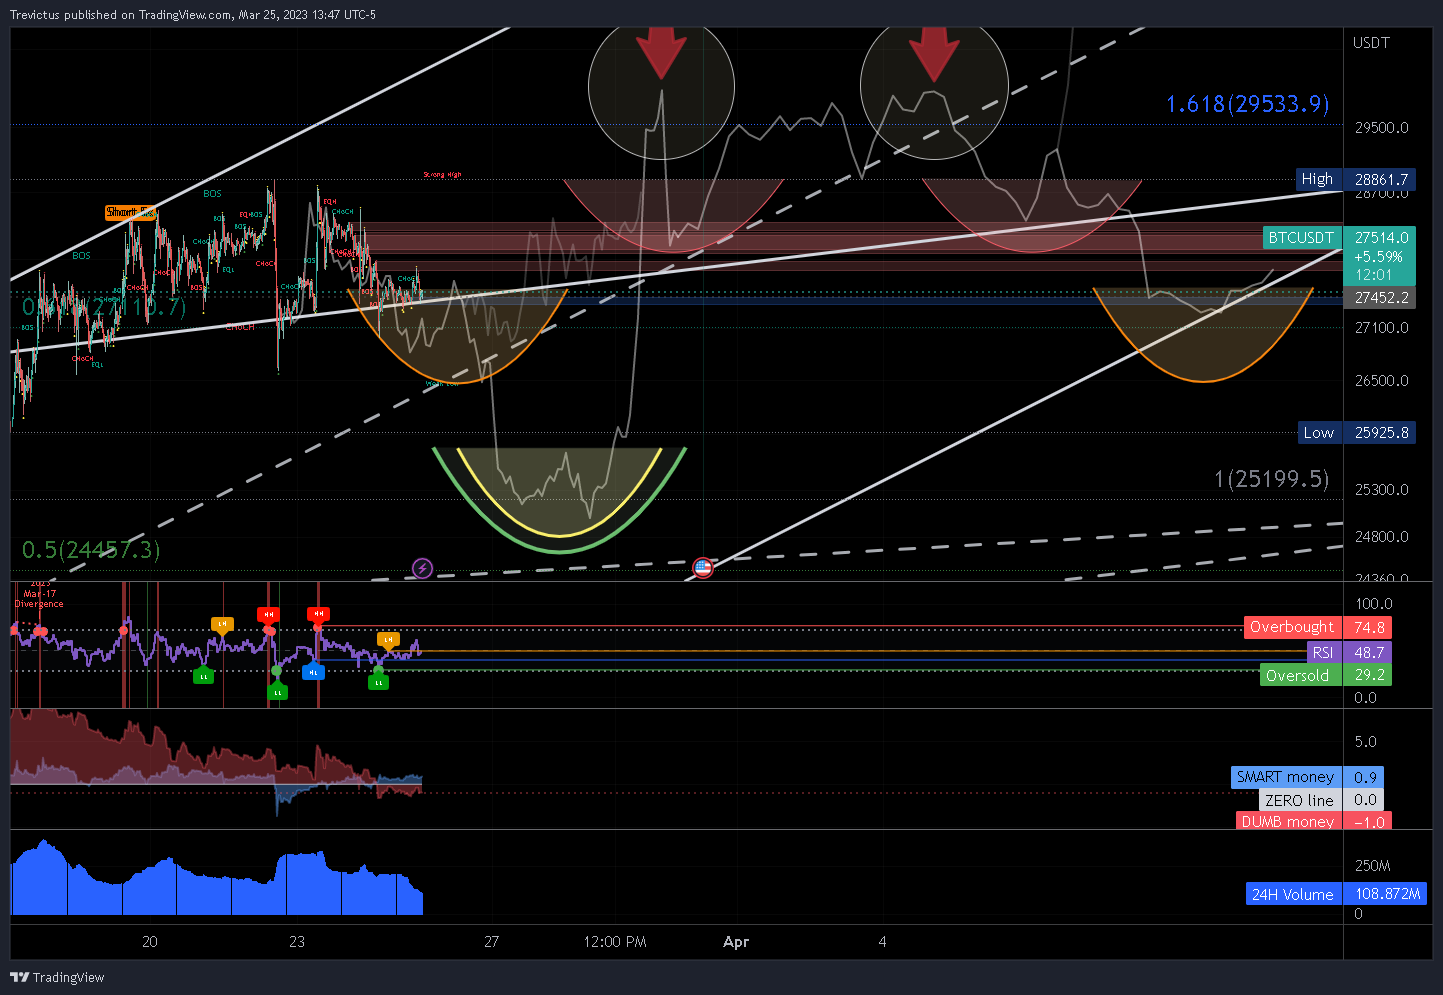1443x995 pixels.
Task: Click the 27 date label on time axis
Action: point(491,942)
